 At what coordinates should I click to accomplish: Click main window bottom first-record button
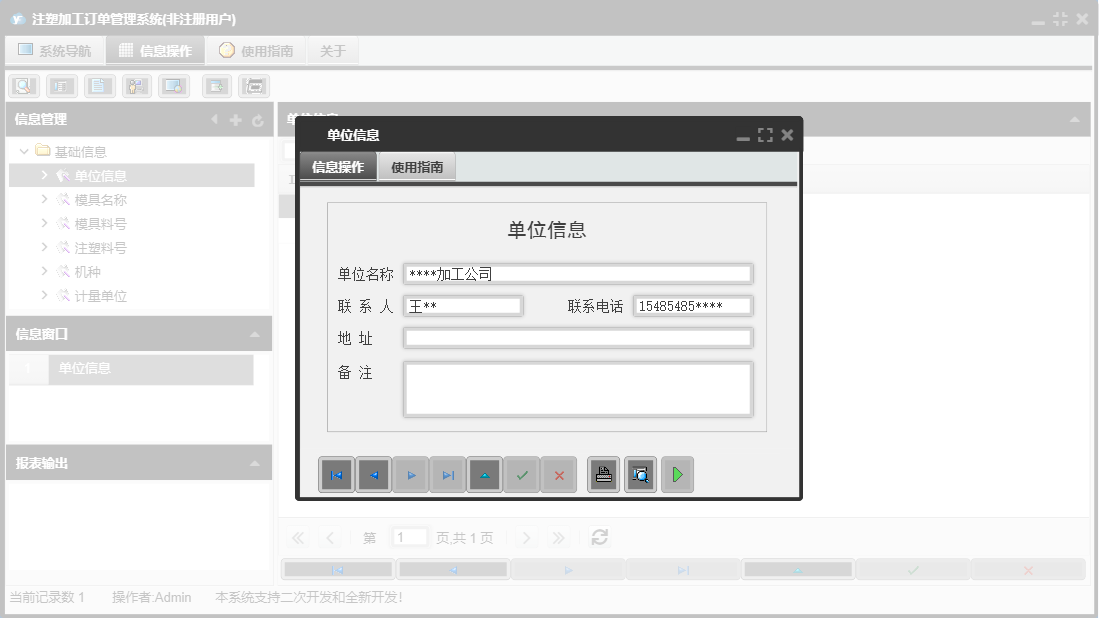[x=338, y=570]
